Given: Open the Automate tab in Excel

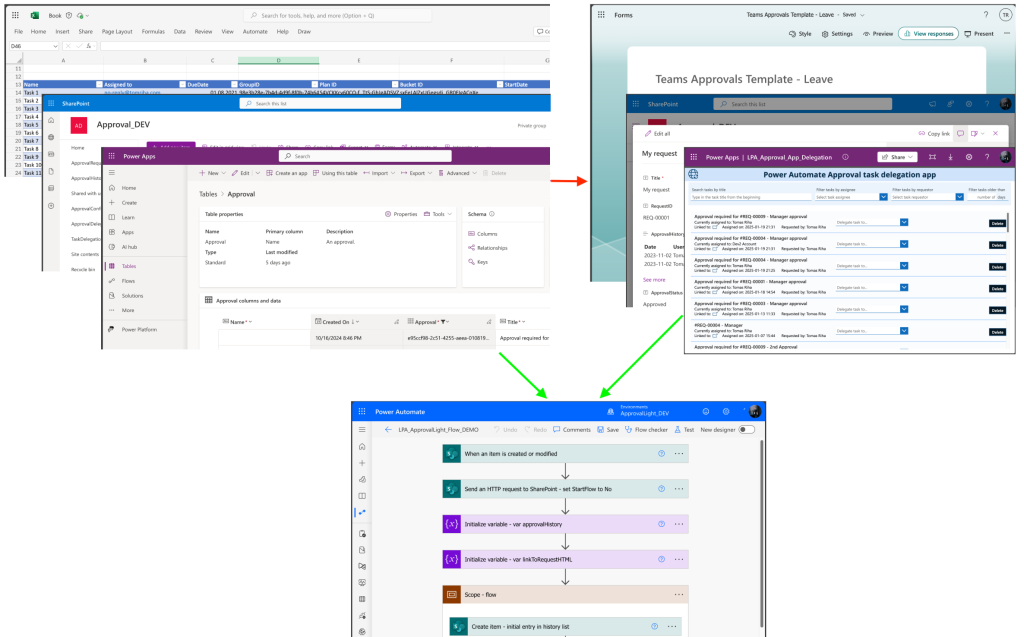Looking at the screenshot, I should (255, 31).
